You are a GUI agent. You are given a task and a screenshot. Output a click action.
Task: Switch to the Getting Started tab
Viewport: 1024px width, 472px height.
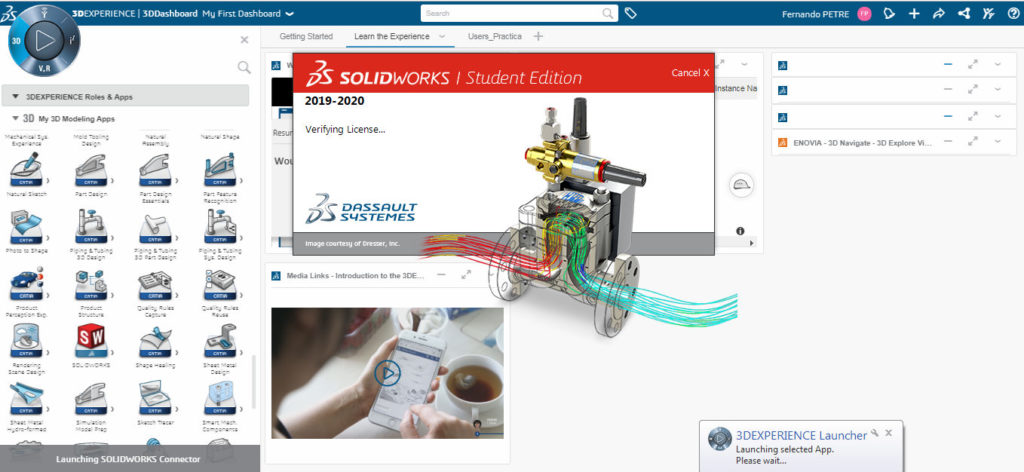point(306,37)
